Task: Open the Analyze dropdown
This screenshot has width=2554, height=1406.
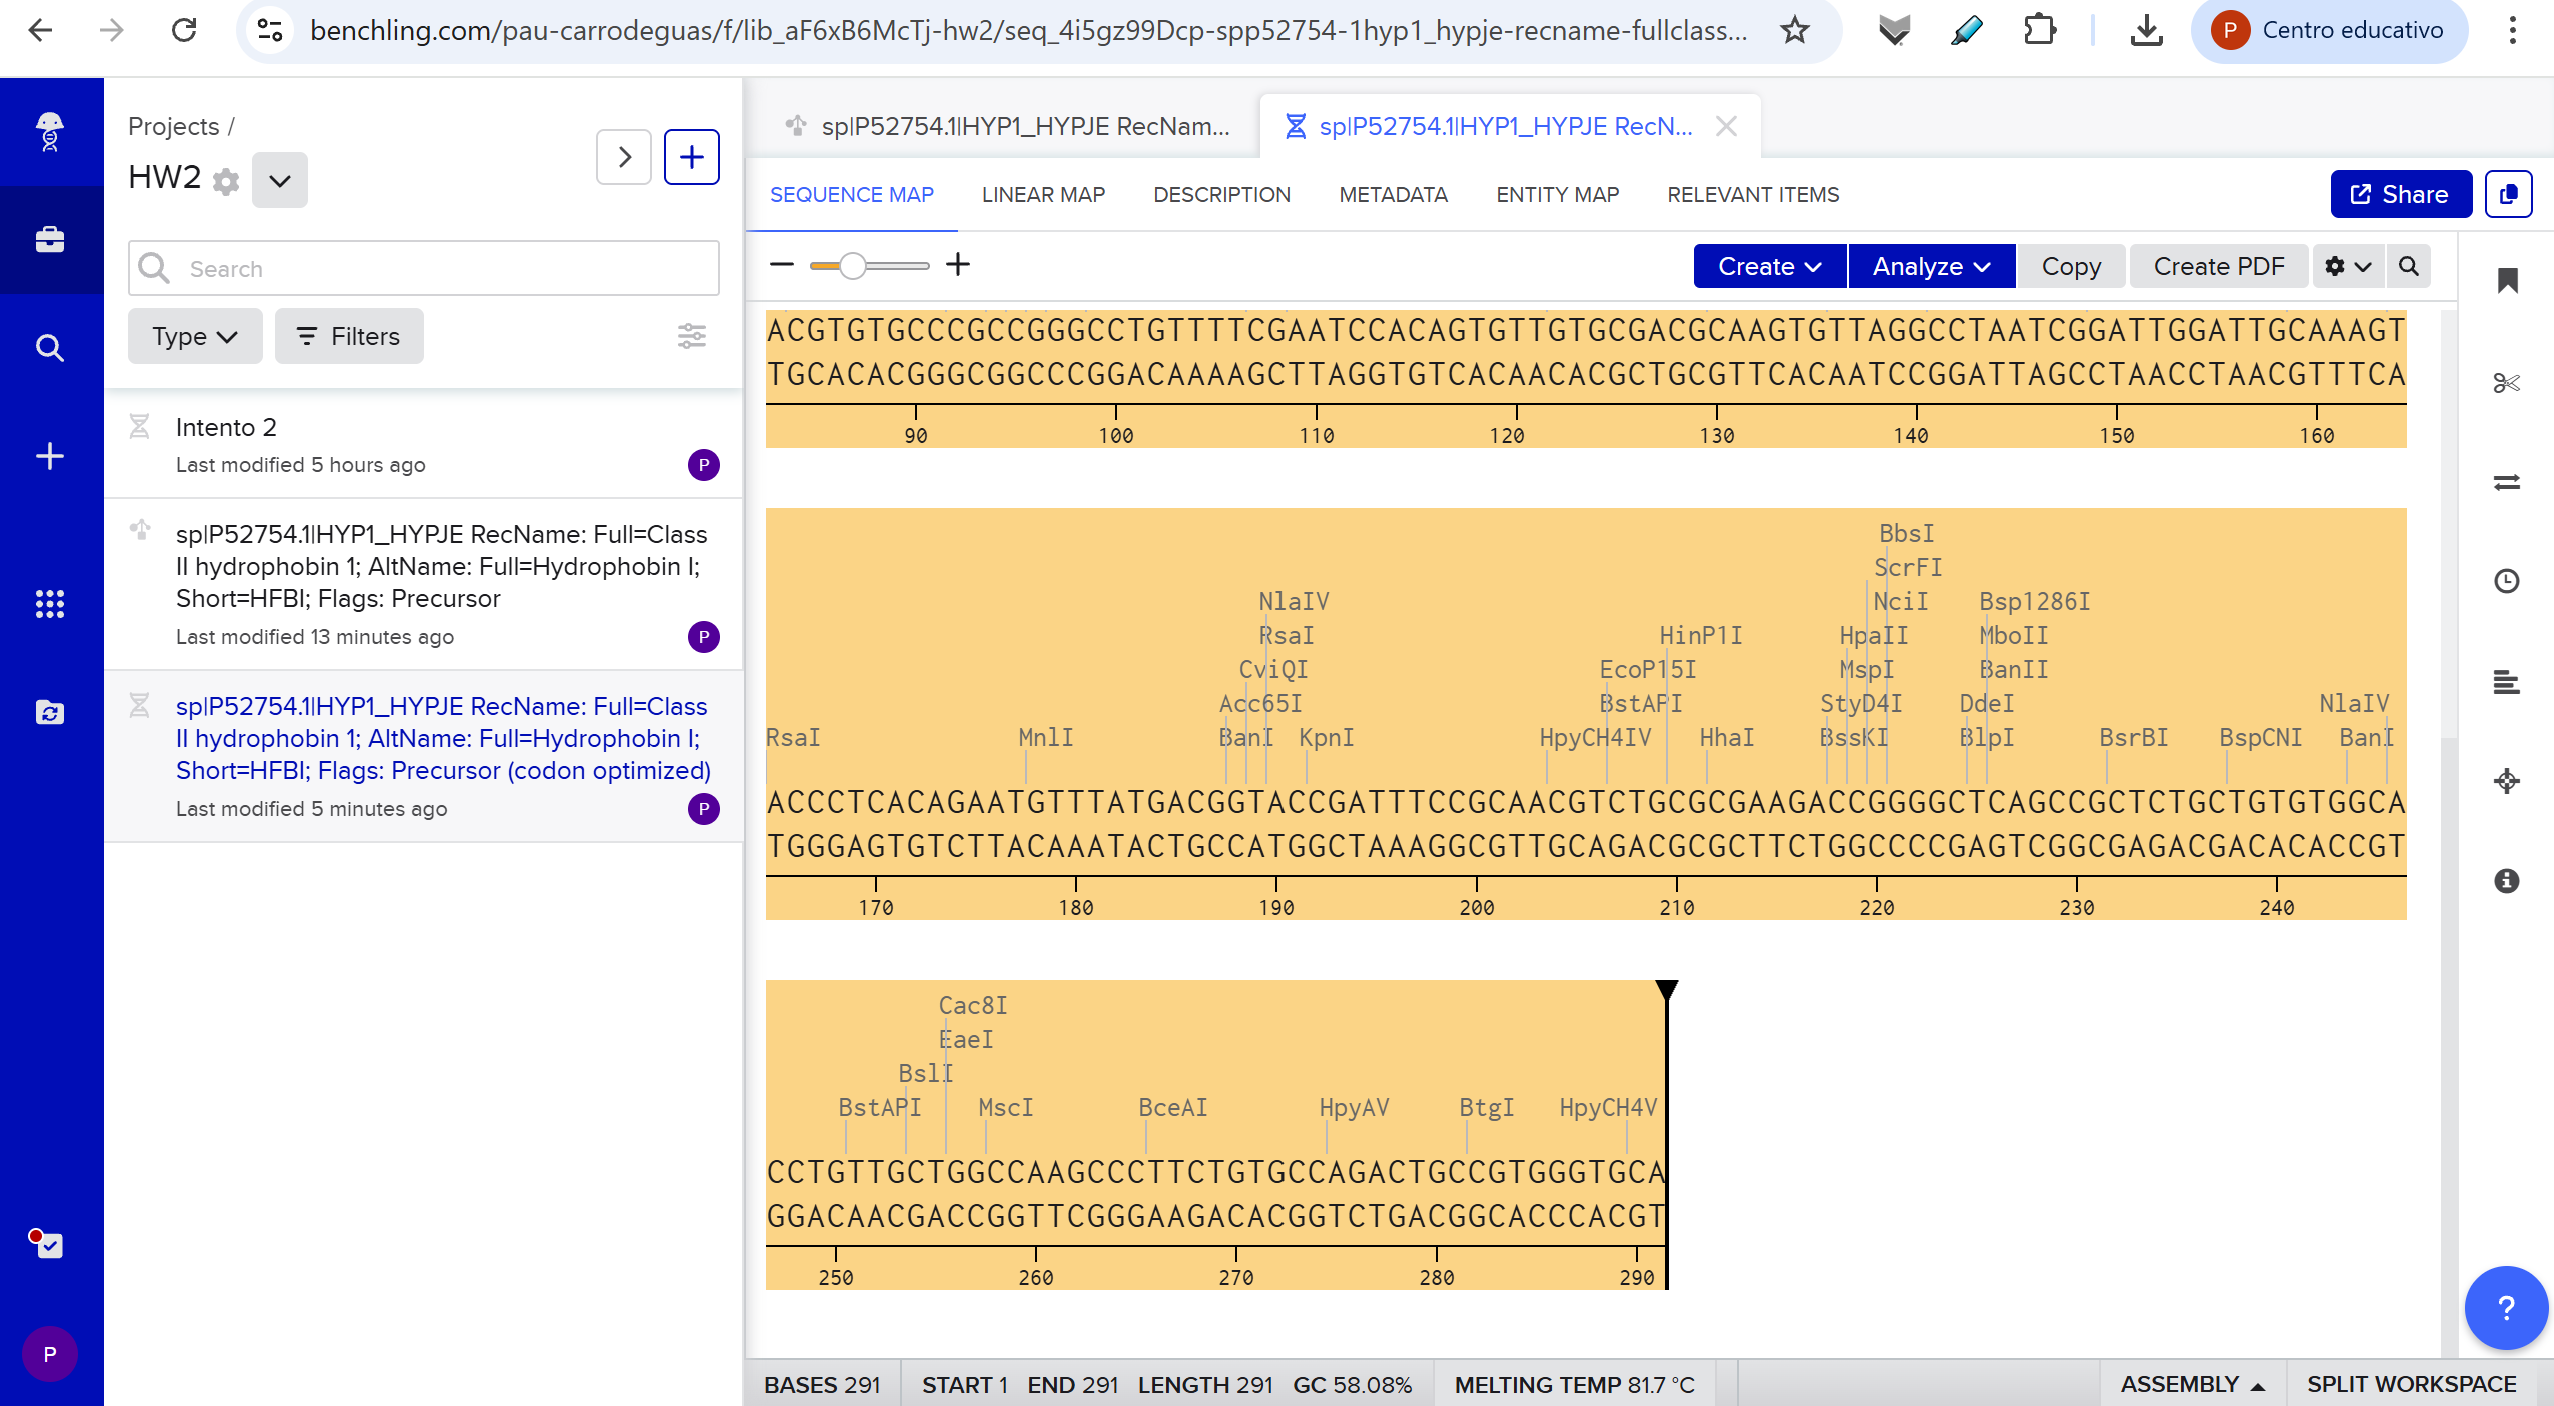Action: point(1931,266)
